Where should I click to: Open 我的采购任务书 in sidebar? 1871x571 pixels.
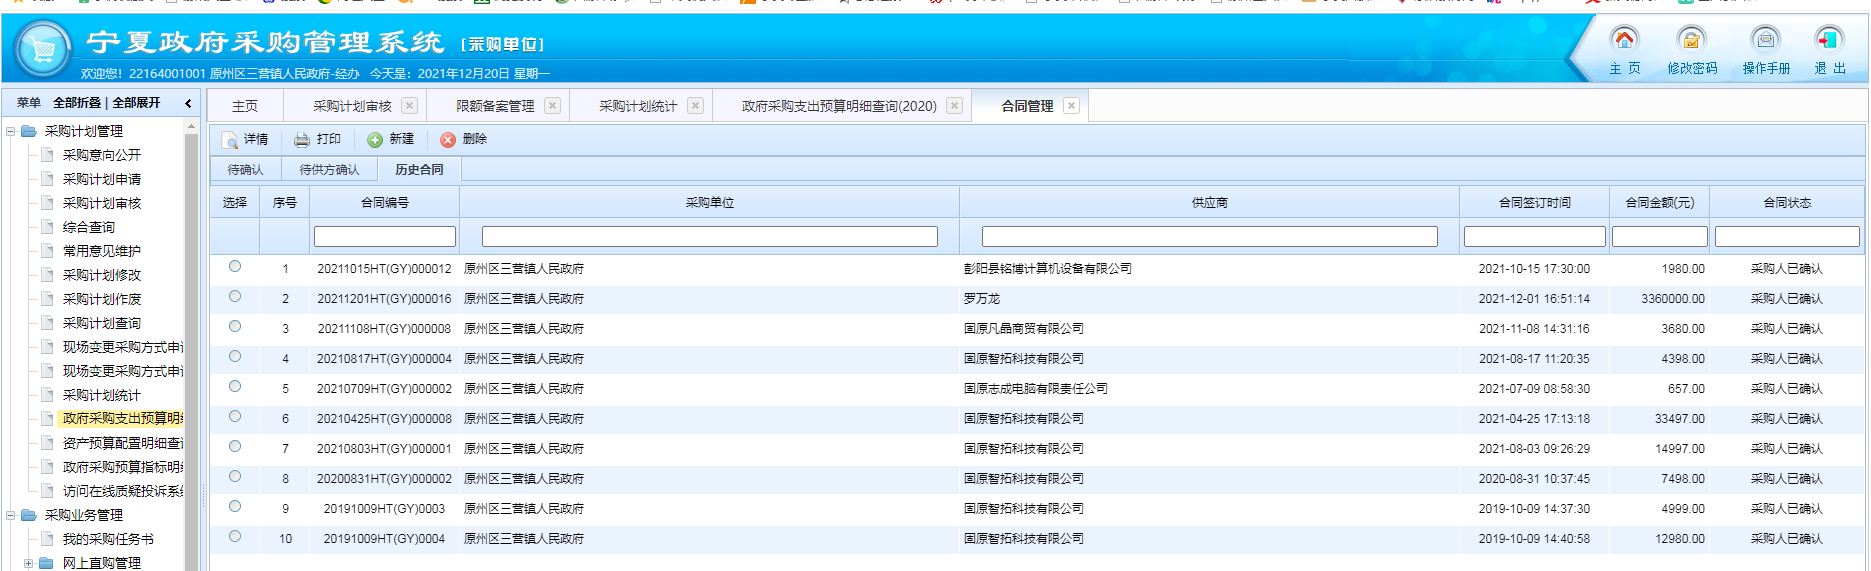(x=108, y=539)
